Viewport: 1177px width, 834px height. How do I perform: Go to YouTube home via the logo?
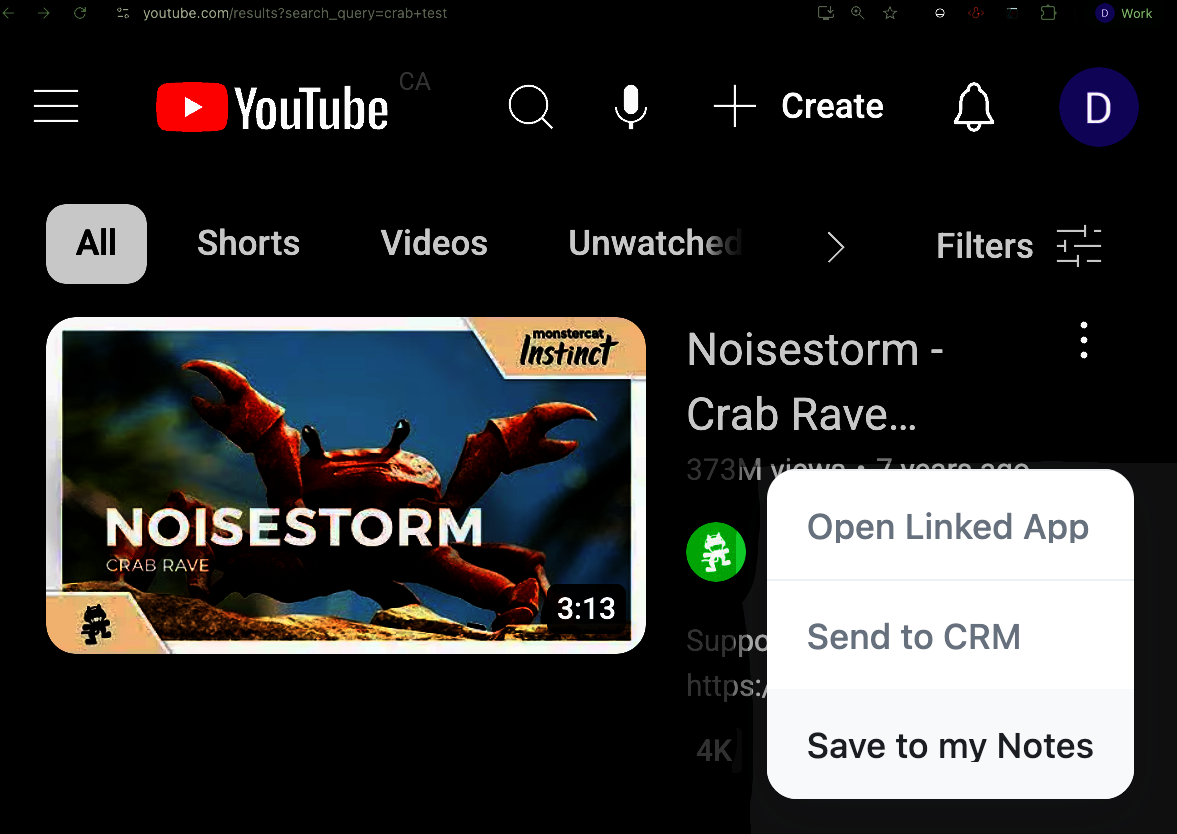272,108
